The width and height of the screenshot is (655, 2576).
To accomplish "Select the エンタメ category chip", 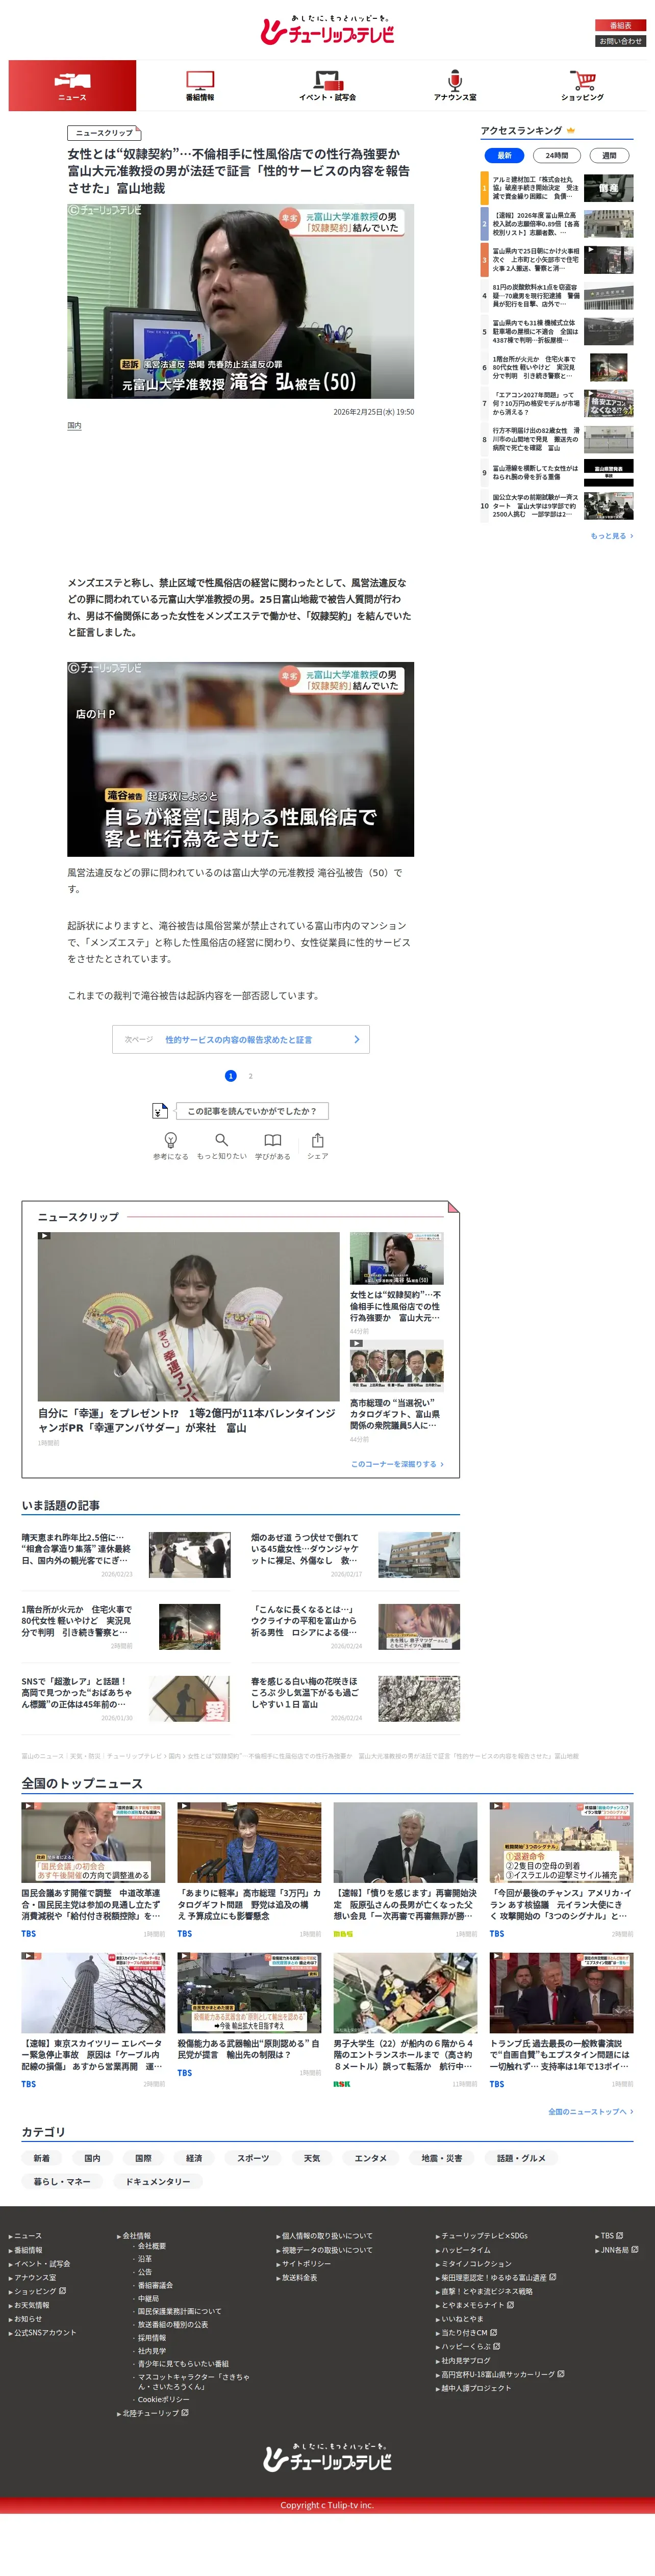I will coord(370,2158).
